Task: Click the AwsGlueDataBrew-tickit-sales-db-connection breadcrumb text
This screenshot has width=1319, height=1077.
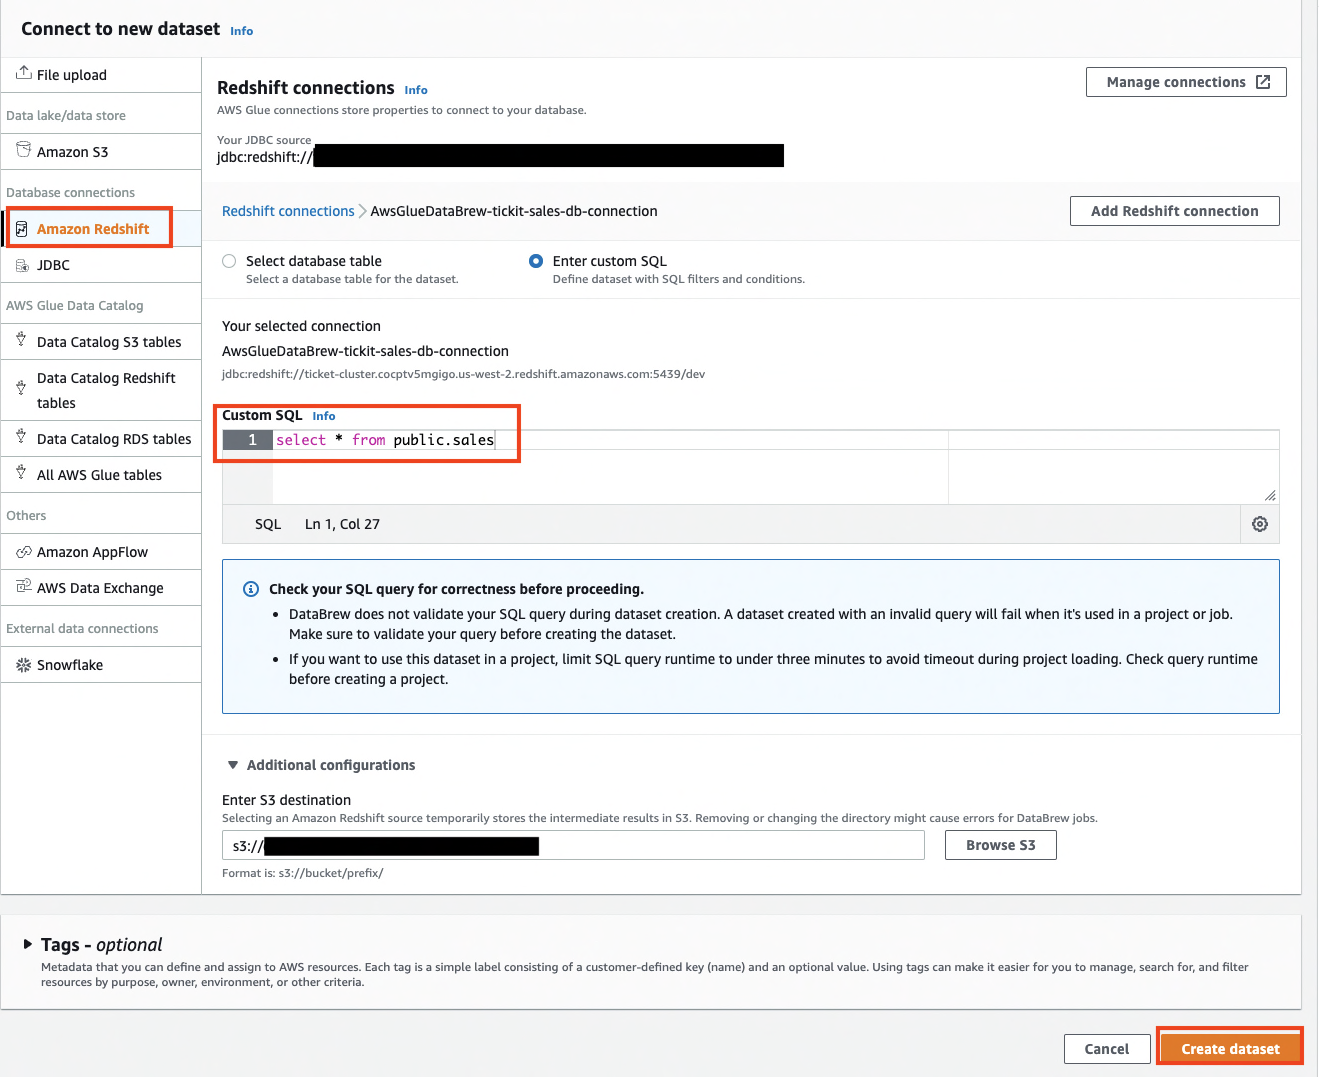Action: (x=514, y=211)
